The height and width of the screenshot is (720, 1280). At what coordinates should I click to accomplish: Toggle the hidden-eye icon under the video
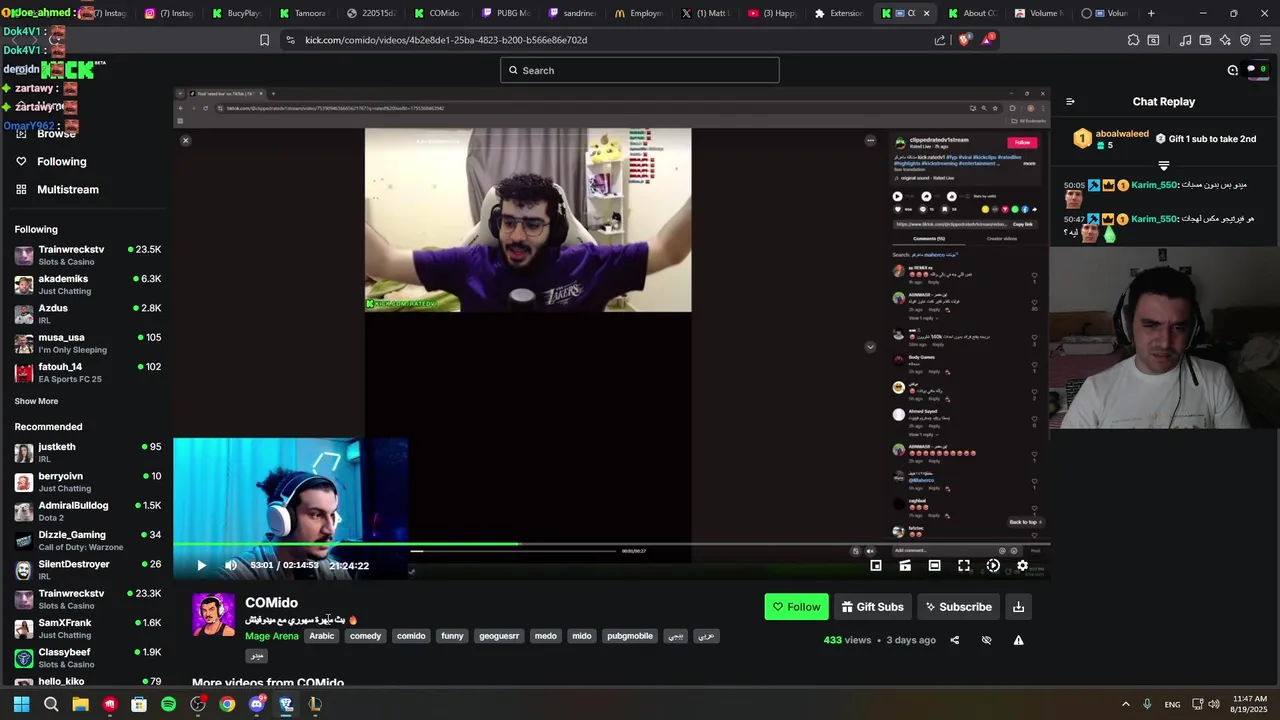pyautogui.click(x=986, y=640)
